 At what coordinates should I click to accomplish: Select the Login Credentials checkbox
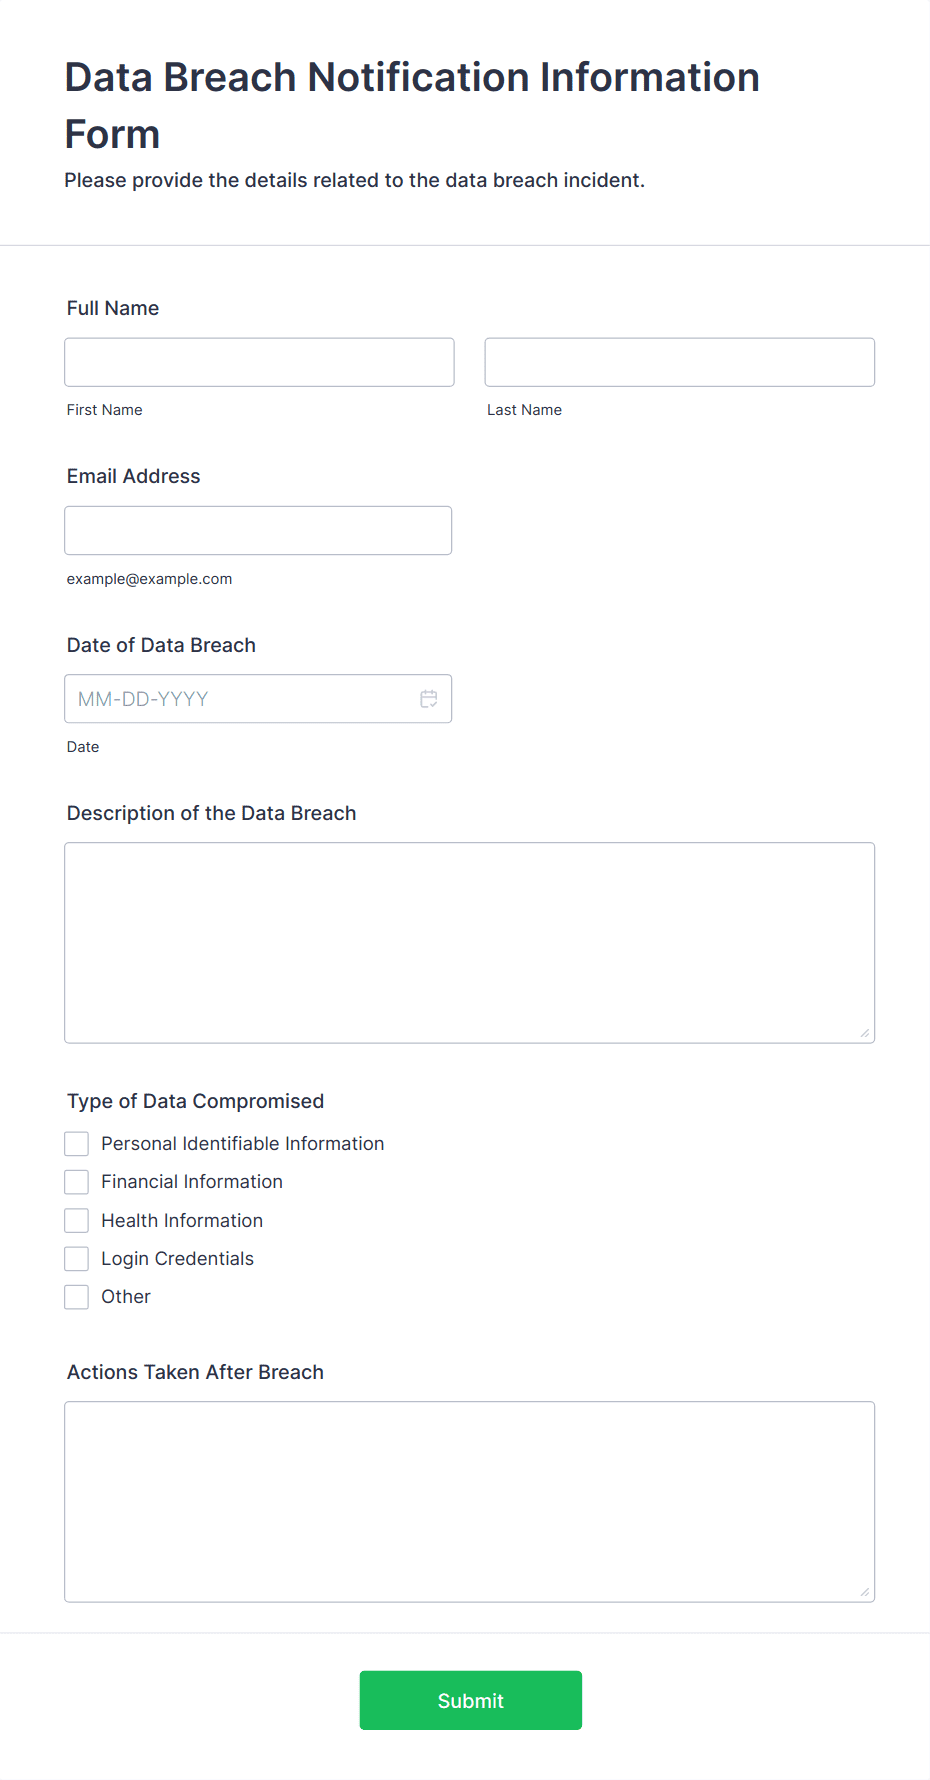77,1259
